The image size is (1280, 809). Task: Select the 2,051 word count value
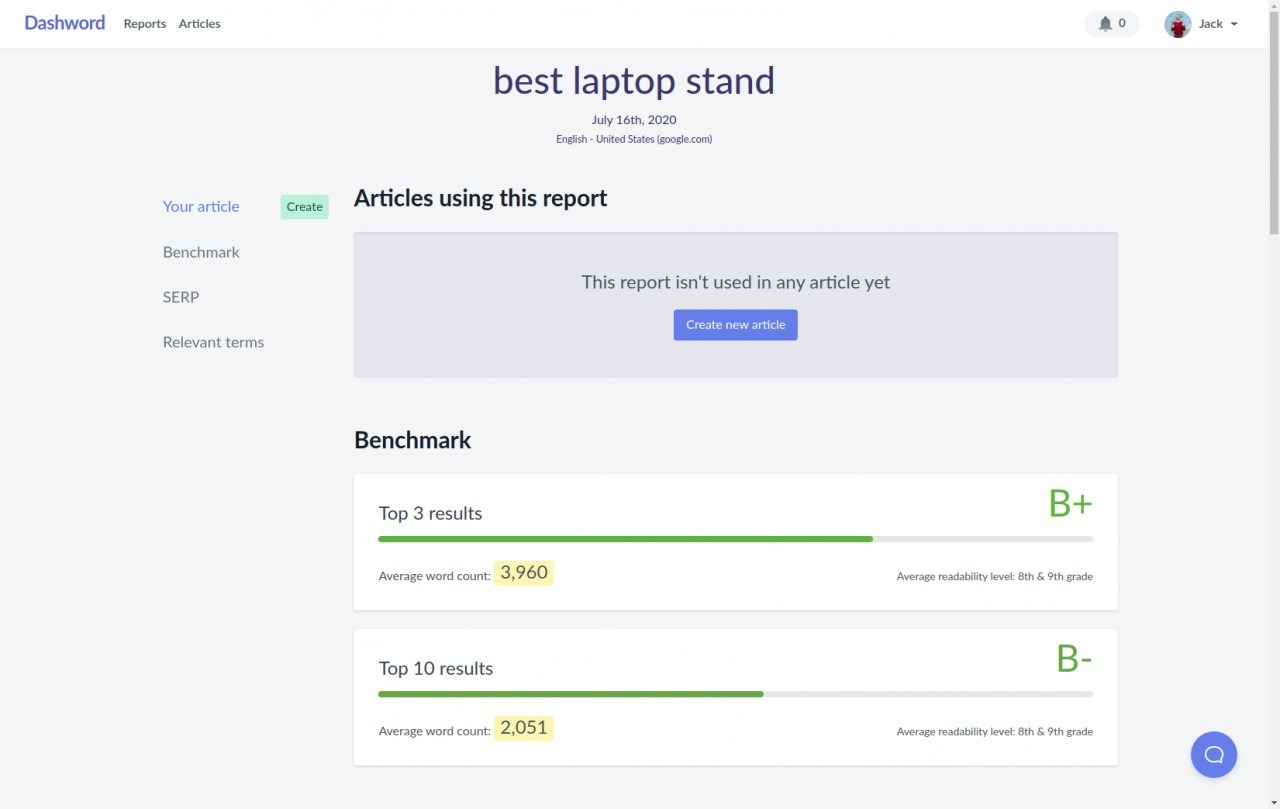pyautogui.click(x=524, y=728)
